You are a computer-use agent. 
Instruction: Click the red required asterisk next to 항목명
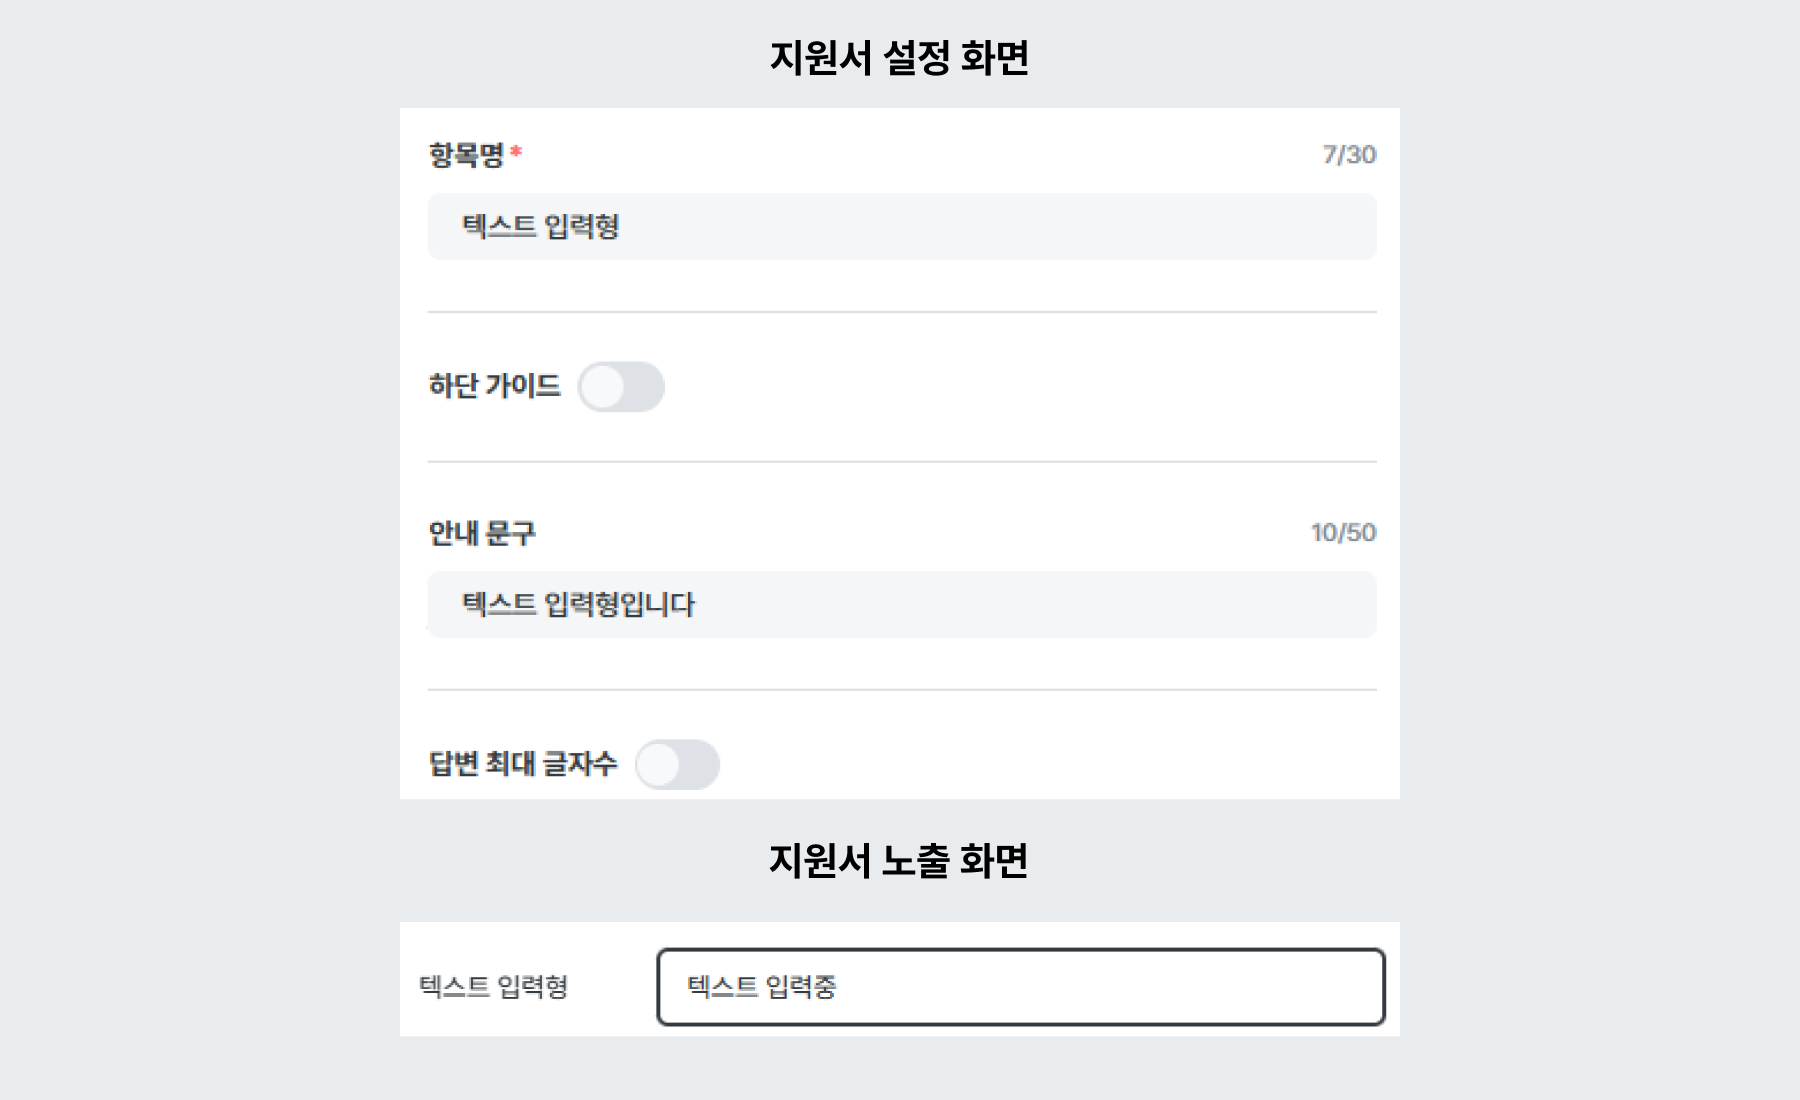(516, 150)
